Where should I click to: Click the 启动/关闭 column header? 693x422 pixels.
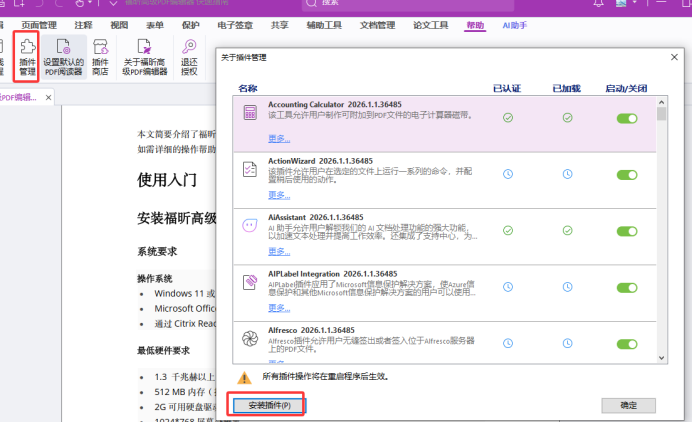[626, 88]
